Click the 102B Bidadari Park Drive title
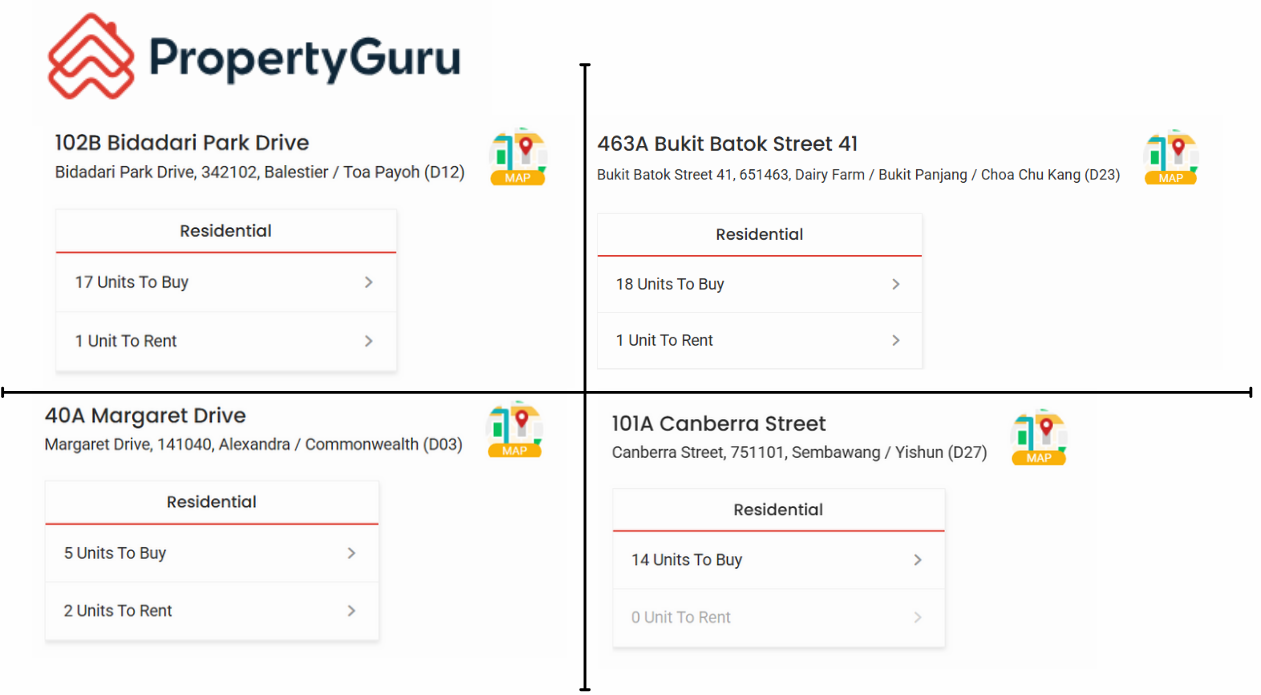Viewport: 1261px width, 695px height. pos(182,143)
